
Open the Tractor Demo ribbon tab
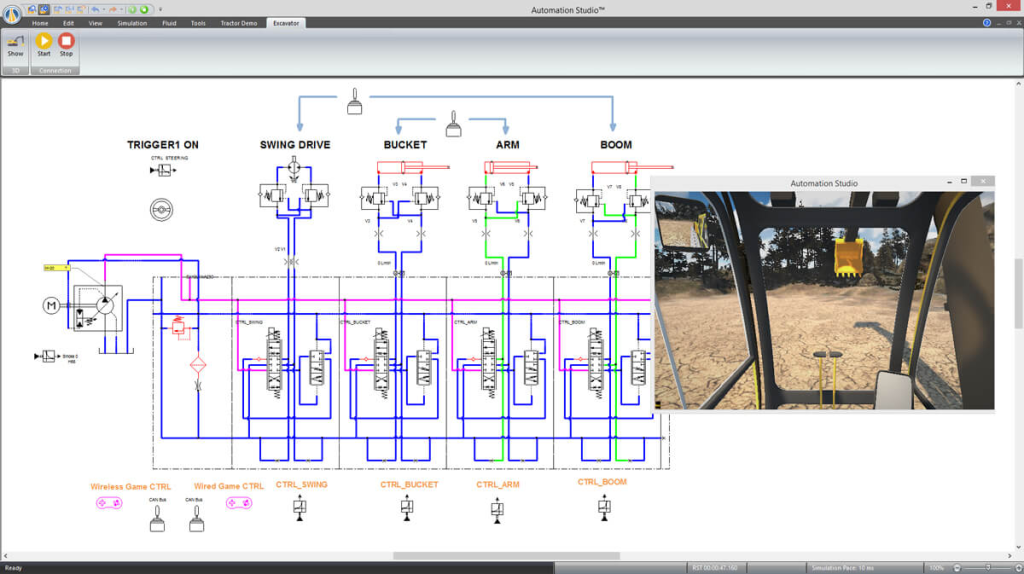pos(238,23)
